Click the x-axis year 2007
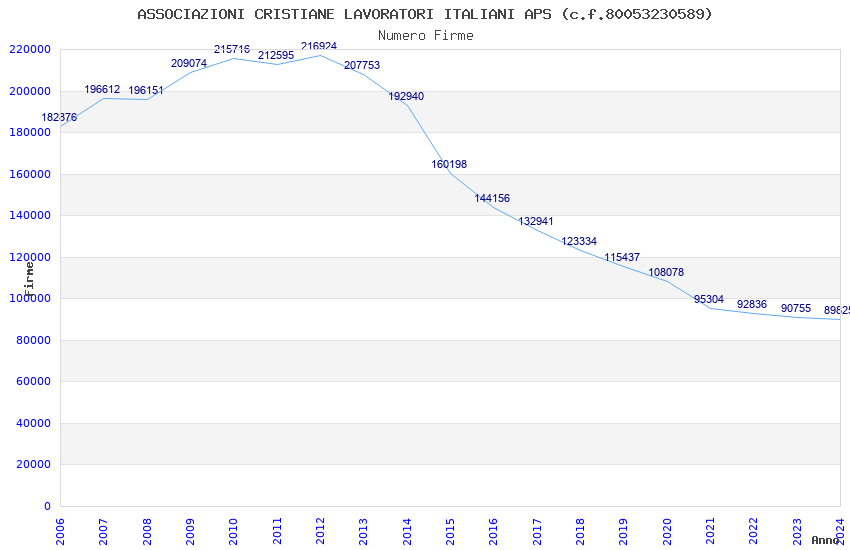This screenshot has width=850, height=550. (x=104, y=532)
